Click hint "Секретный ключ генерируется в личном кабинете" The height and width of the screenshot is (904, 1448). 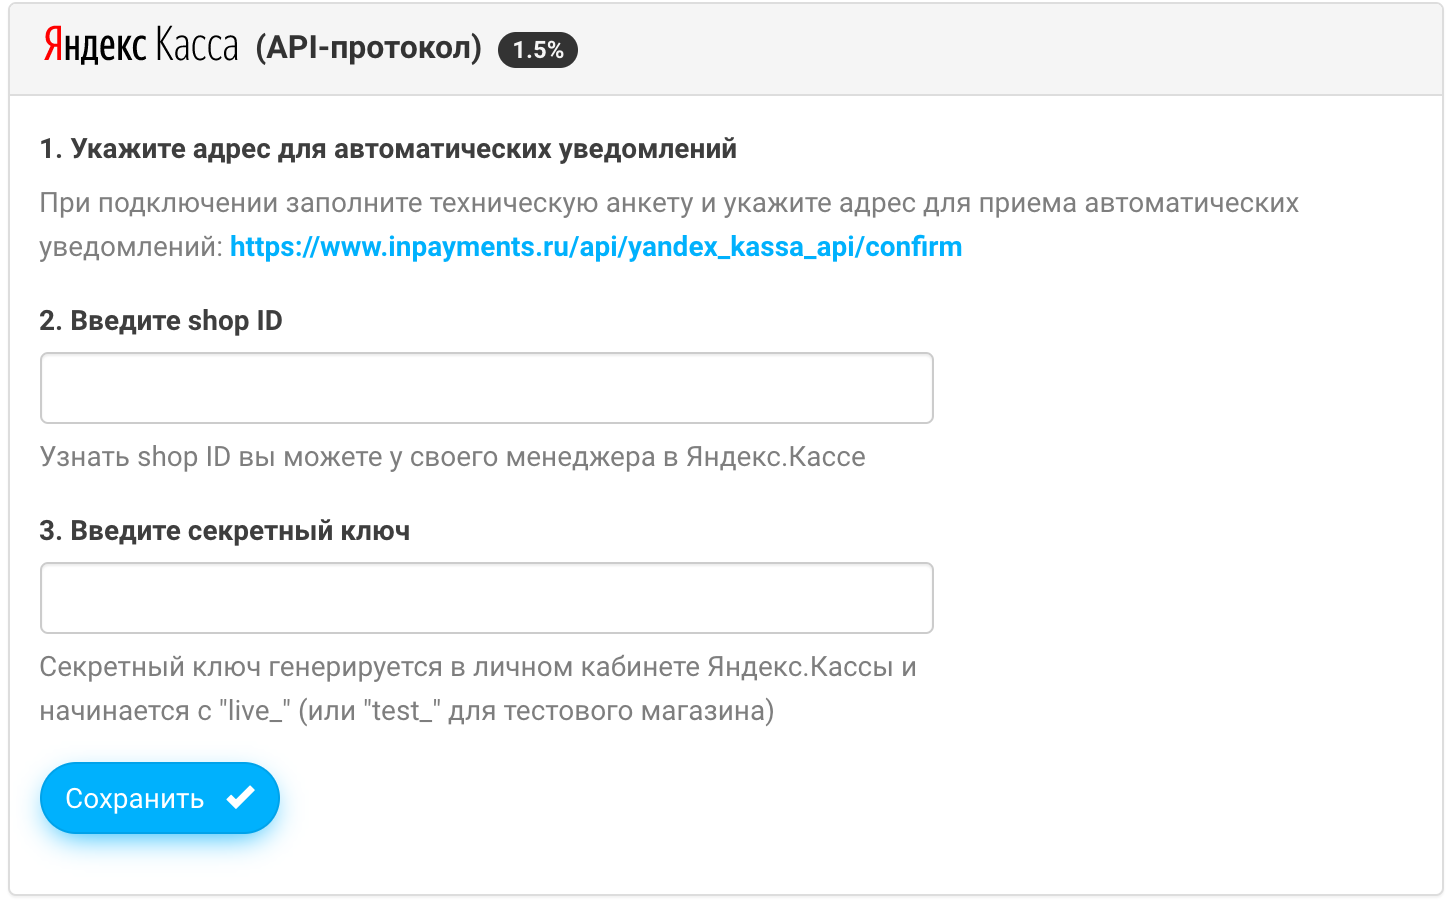(x=371, y=667)
